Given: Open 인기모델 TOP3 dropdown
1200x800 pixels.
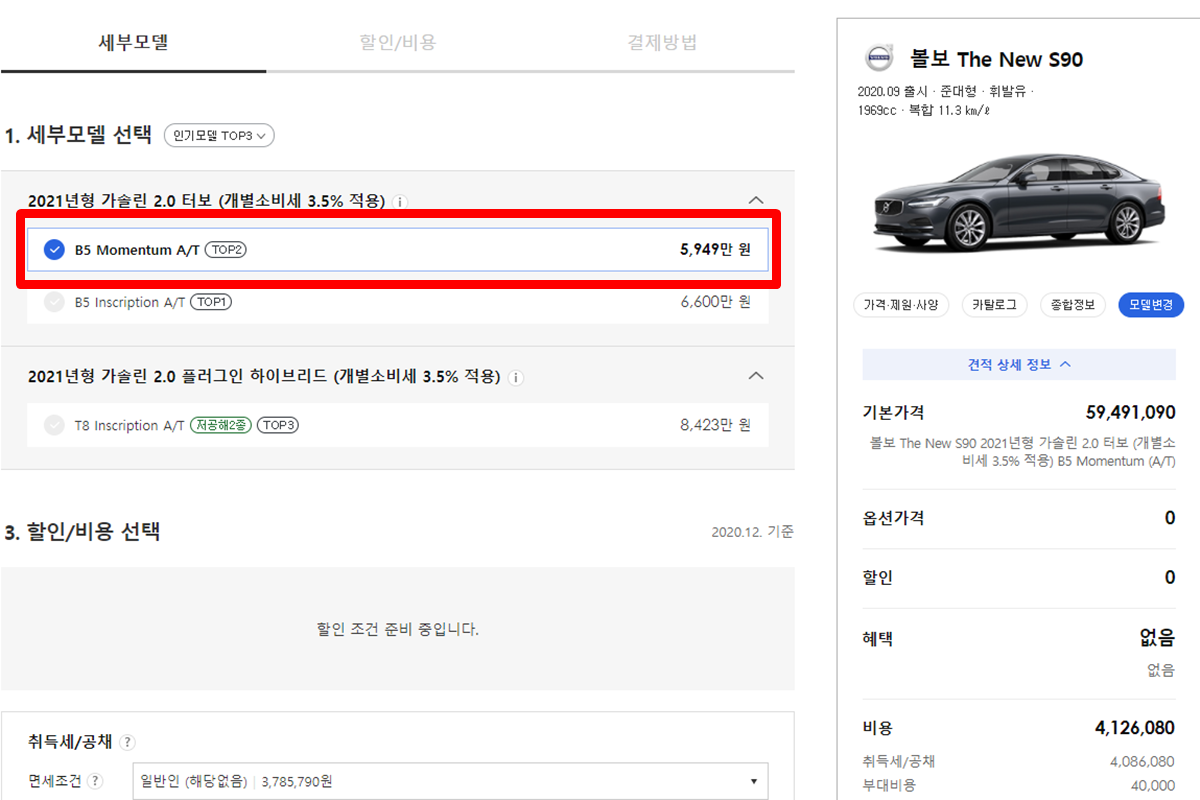Looking at the screenshot, I should click(219, 135).
